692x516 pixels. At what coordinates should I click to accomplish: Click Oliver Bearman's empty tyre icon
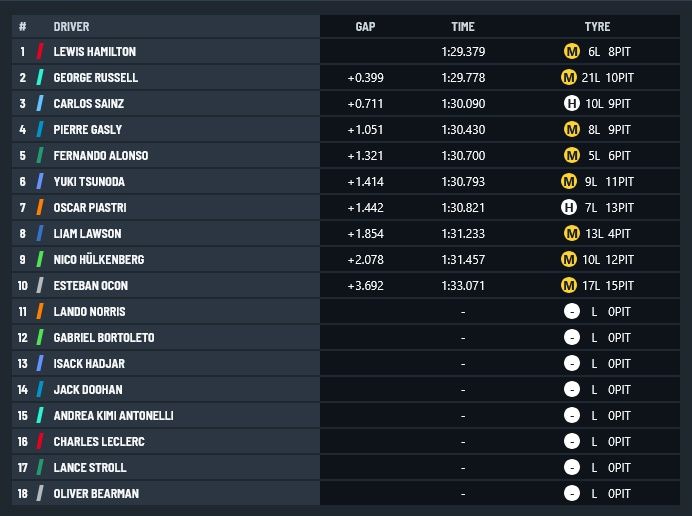(x=572, y=494)
